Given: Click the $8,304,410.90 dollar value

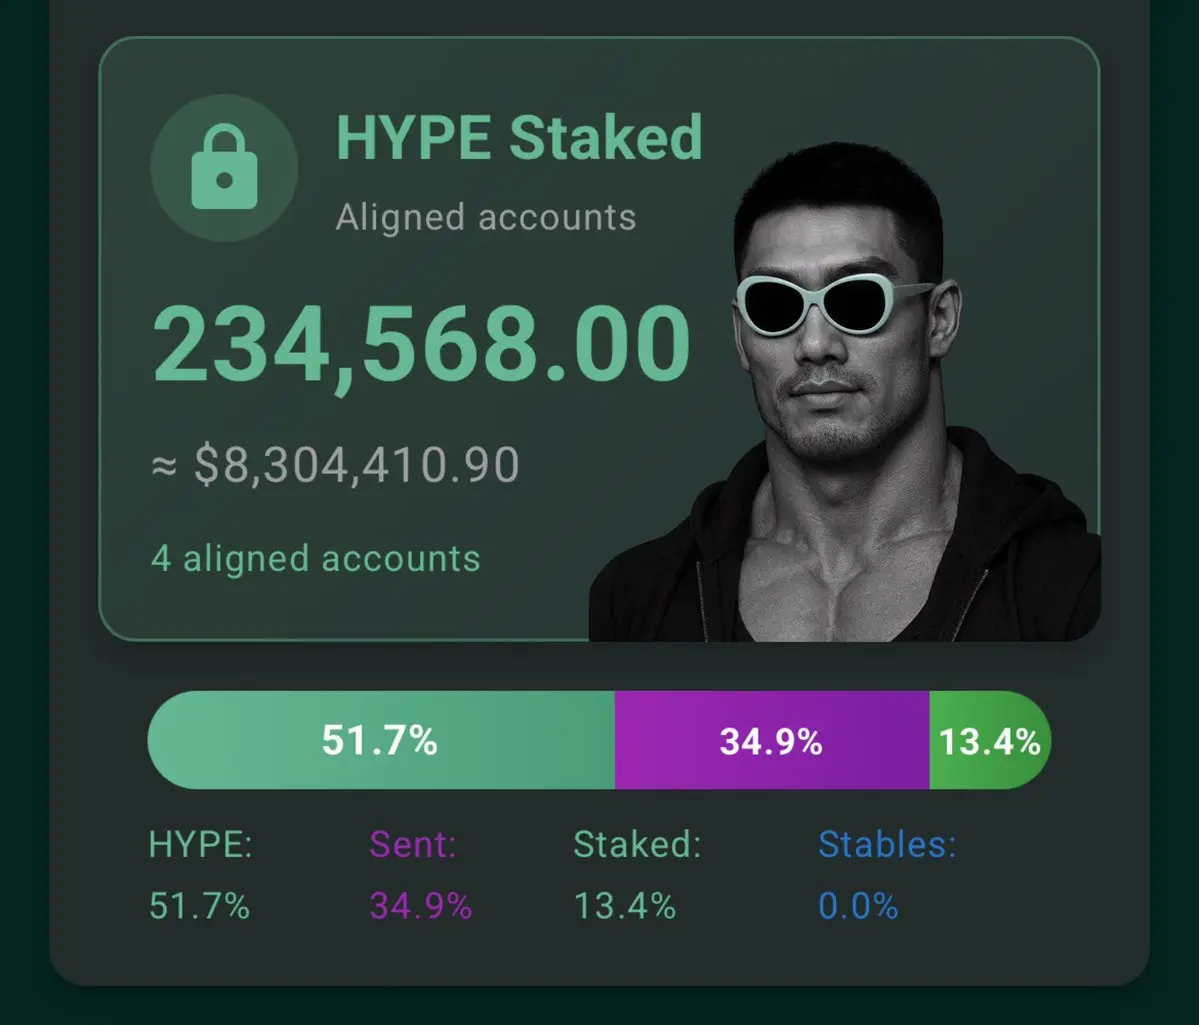Looking at the screenshot, I should click(x=335, y=465).
